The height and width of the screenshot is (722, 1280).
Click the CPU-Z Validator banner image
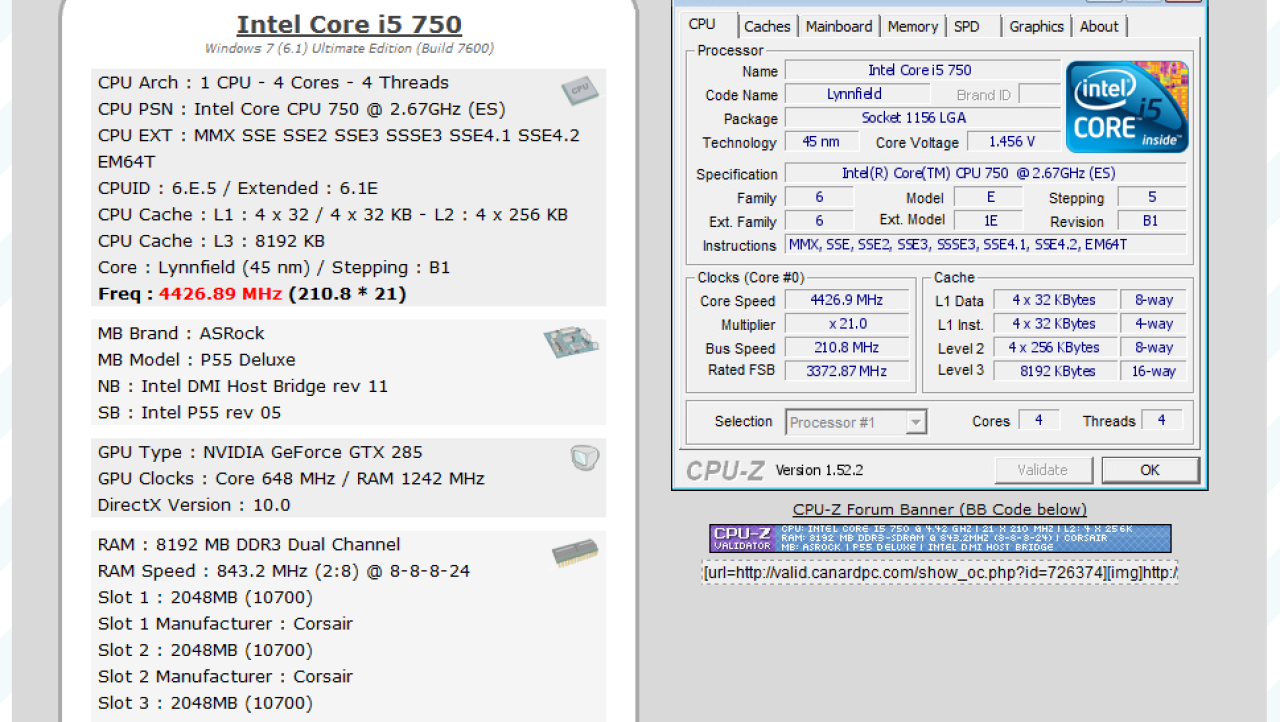[940, 538]
